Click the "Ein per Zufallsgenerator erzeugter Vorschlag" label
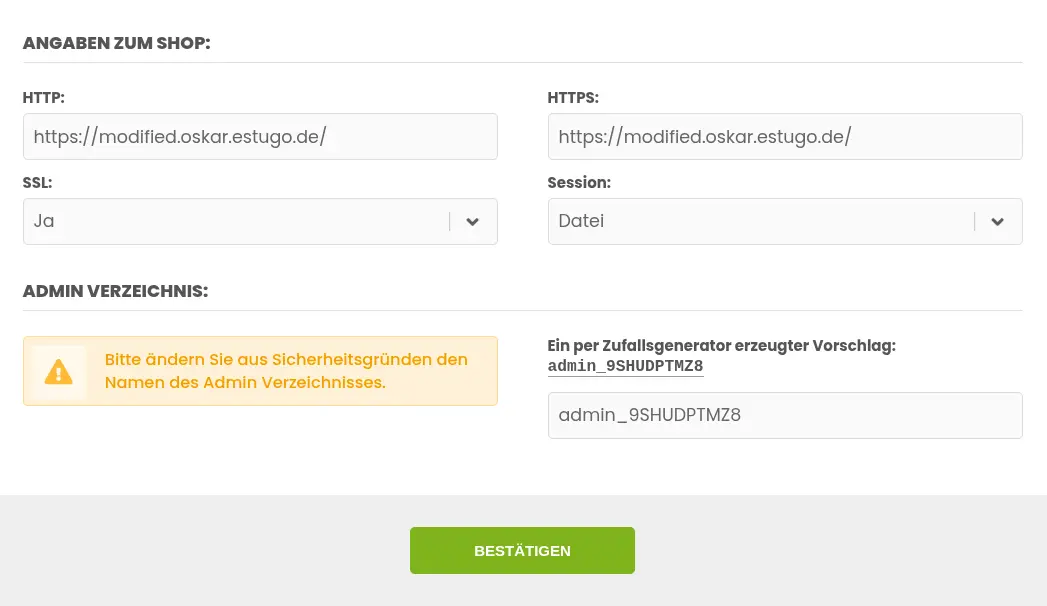This screenshot has height=606, width=1047. (721, 345)
